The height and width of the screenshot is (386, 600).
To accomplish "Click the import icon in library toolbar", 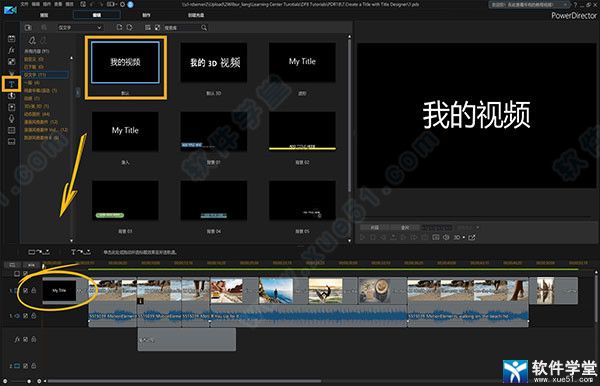I will tap(28, 28).
